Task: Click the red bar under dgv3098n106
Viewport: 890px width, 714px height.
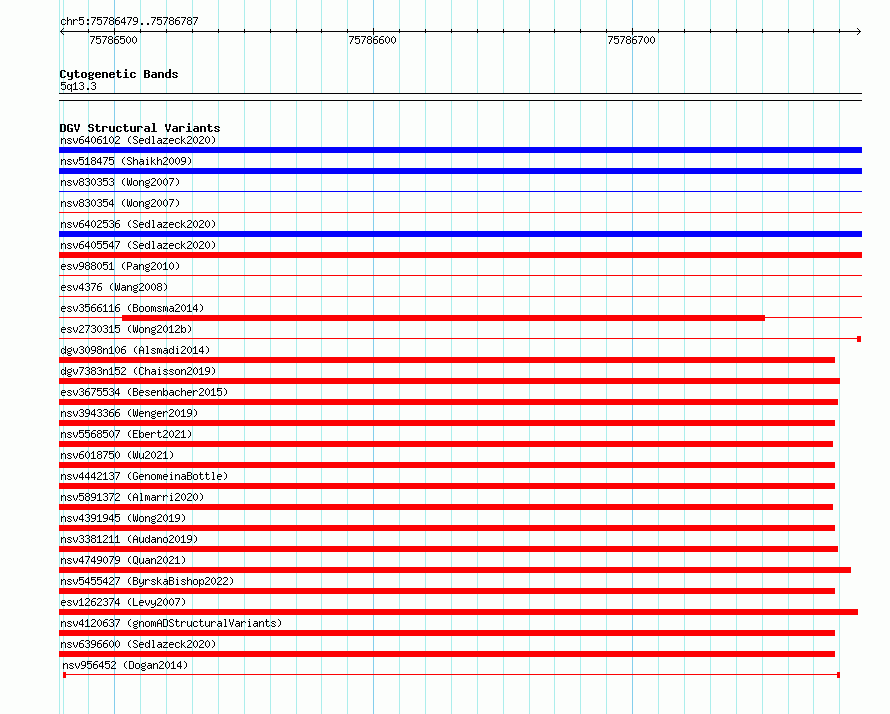Action: click(447, 360)
